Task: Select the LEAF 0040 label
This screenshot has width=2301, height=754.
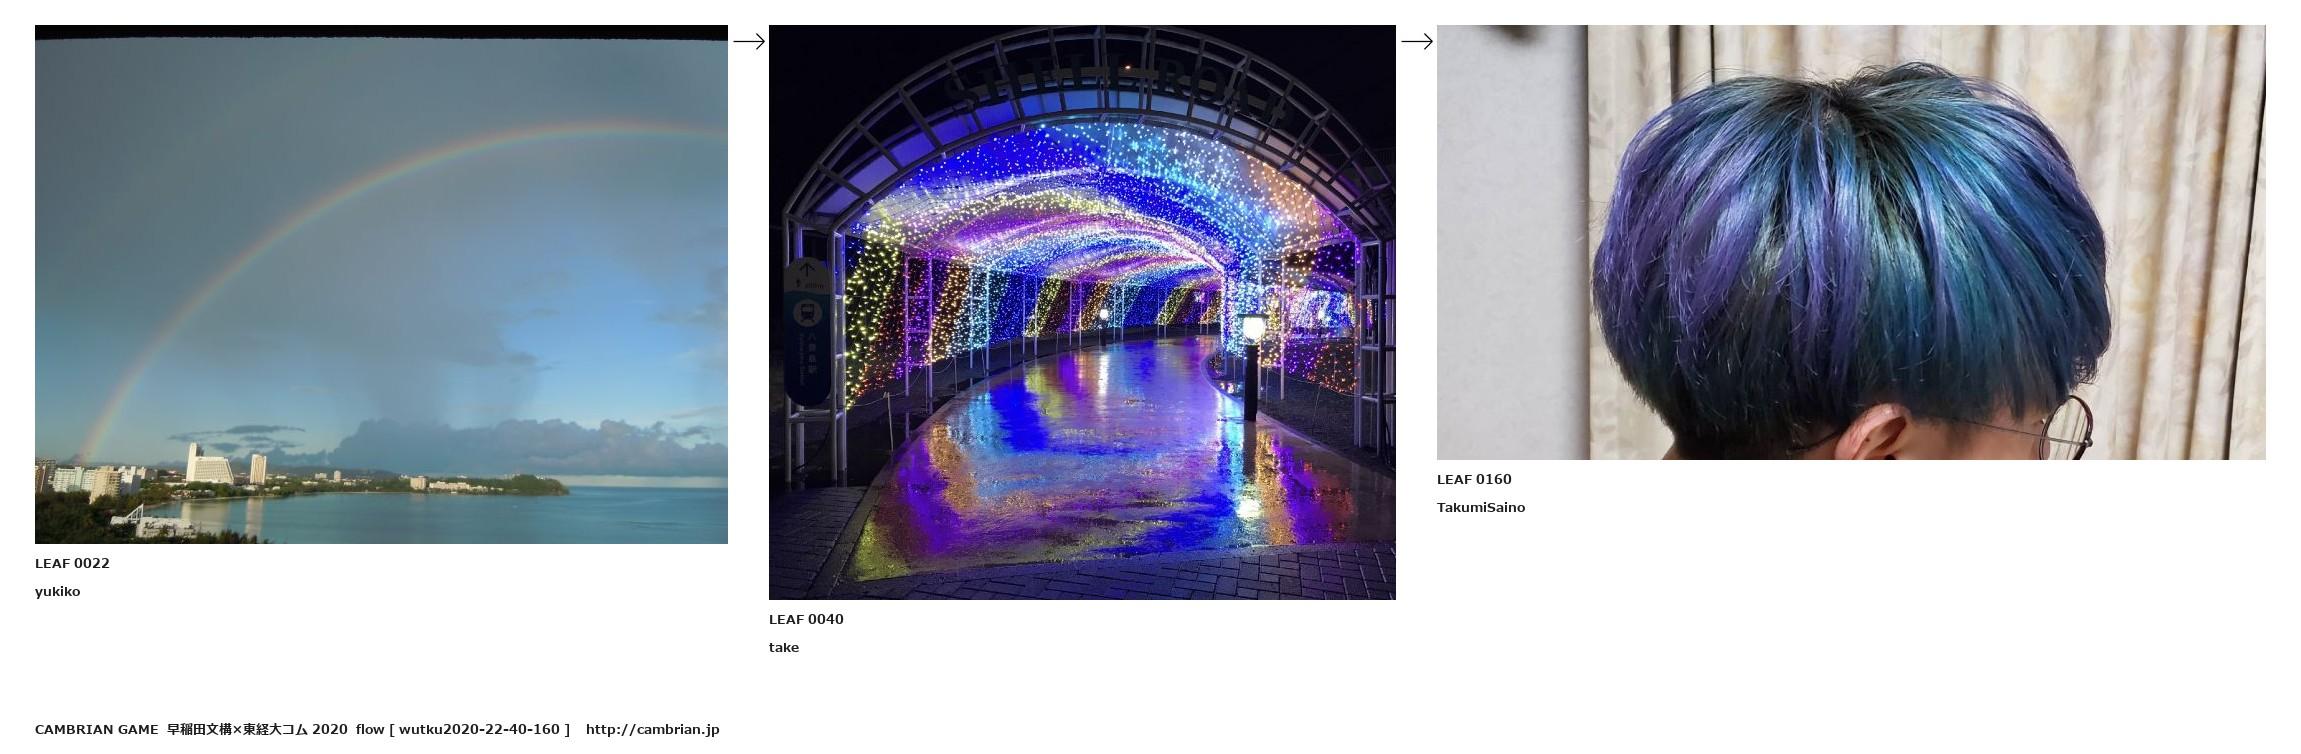Action: click(x=806, y=619)
